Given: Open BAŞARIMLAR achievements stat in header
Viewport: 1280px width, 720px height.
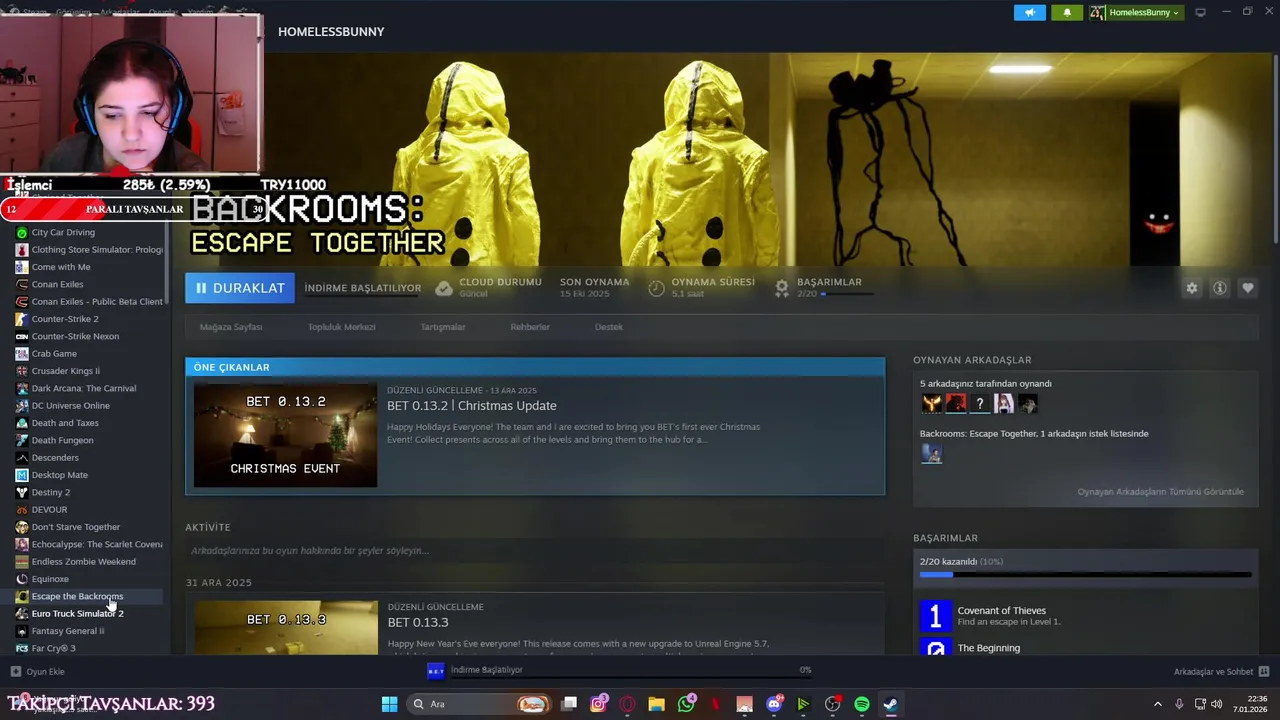Looking at the screenshot, I should (x=828, y=288).
